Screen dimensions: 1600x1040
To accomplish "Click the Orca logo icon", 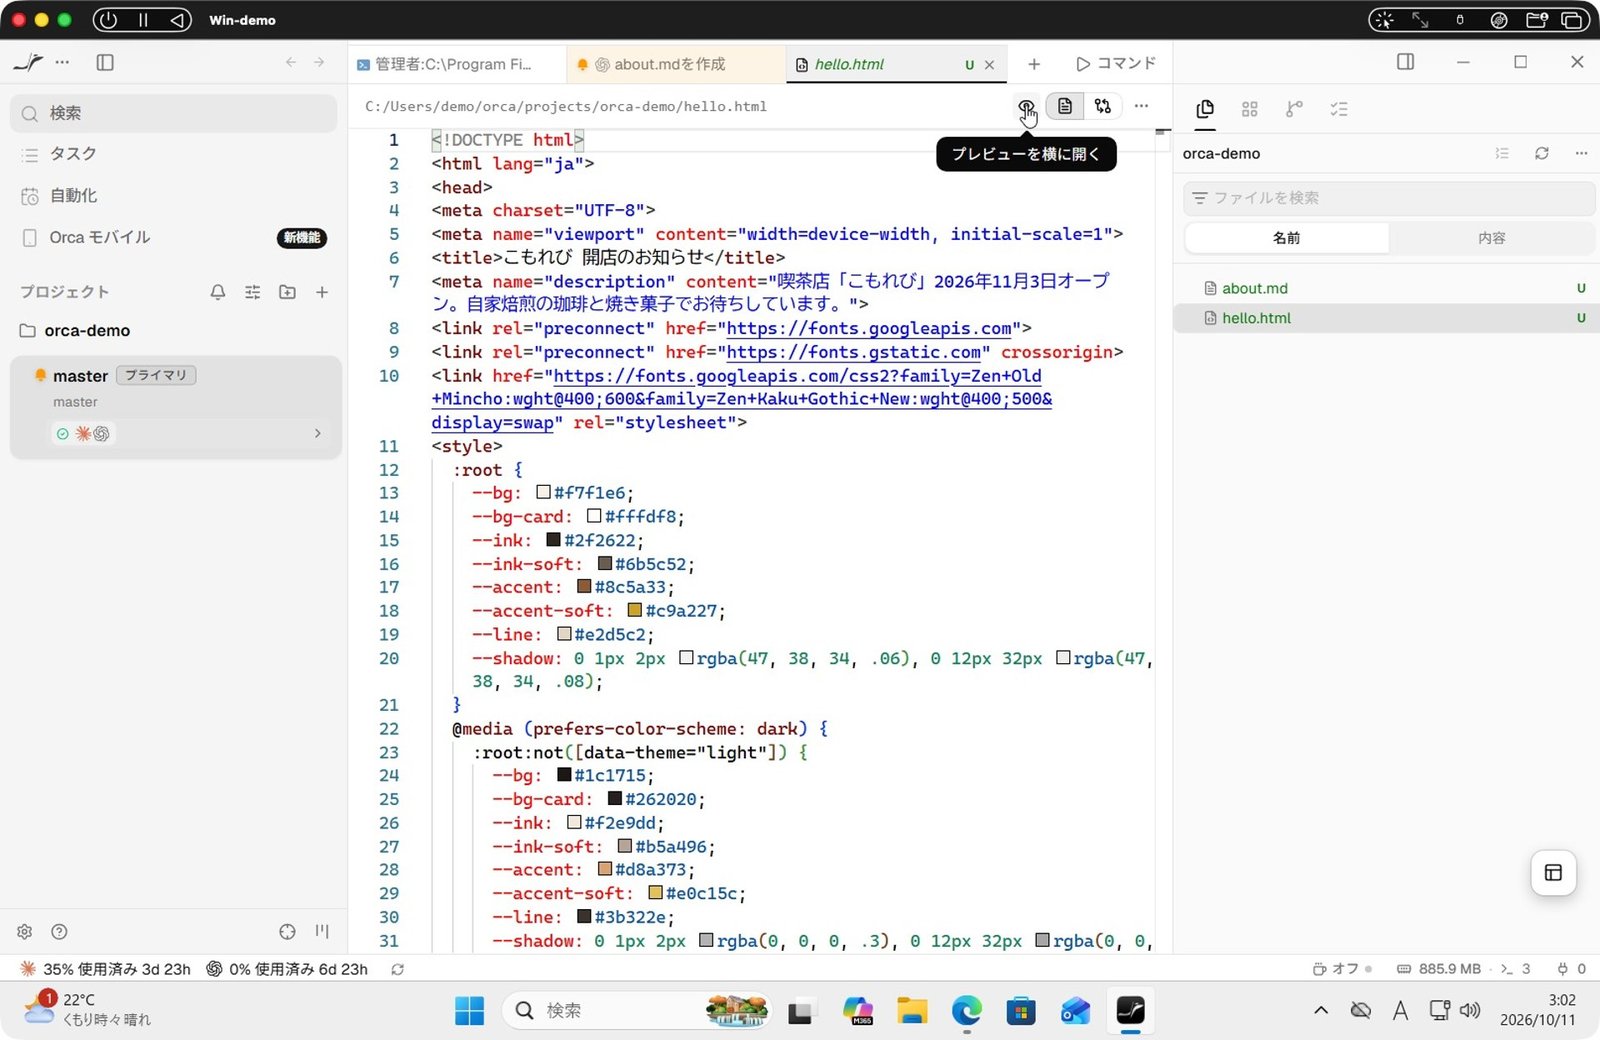I will [29, 62].
